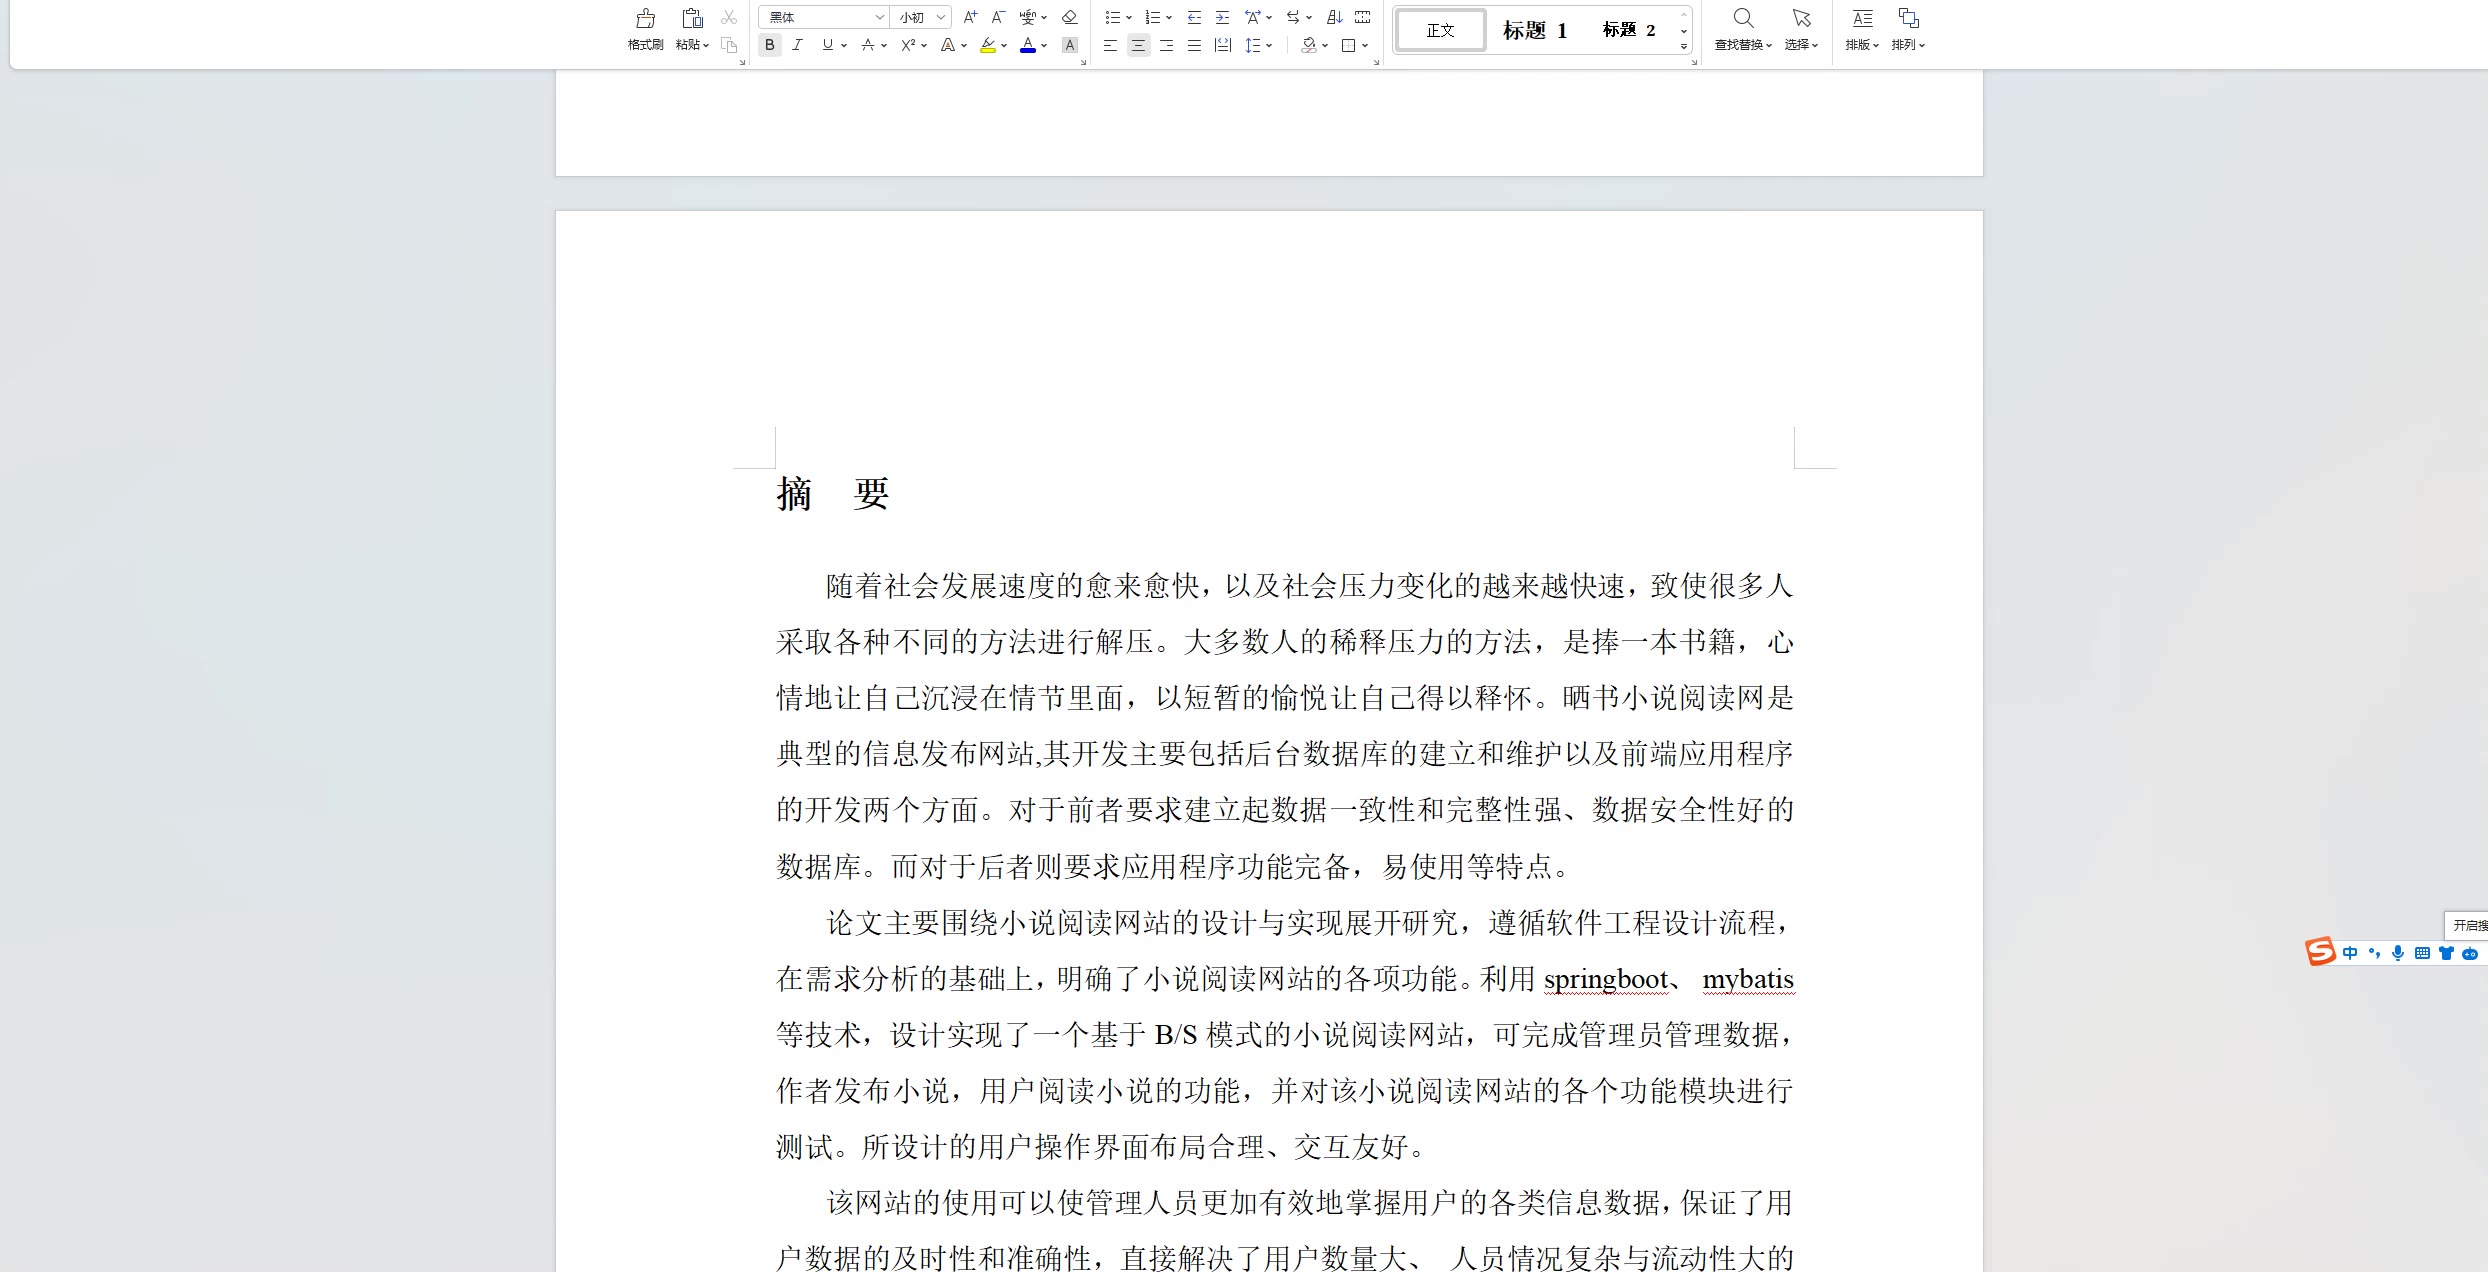Open Sogou soft keyboard icon
The image size is (2488, 1272).
[2422, 953]
